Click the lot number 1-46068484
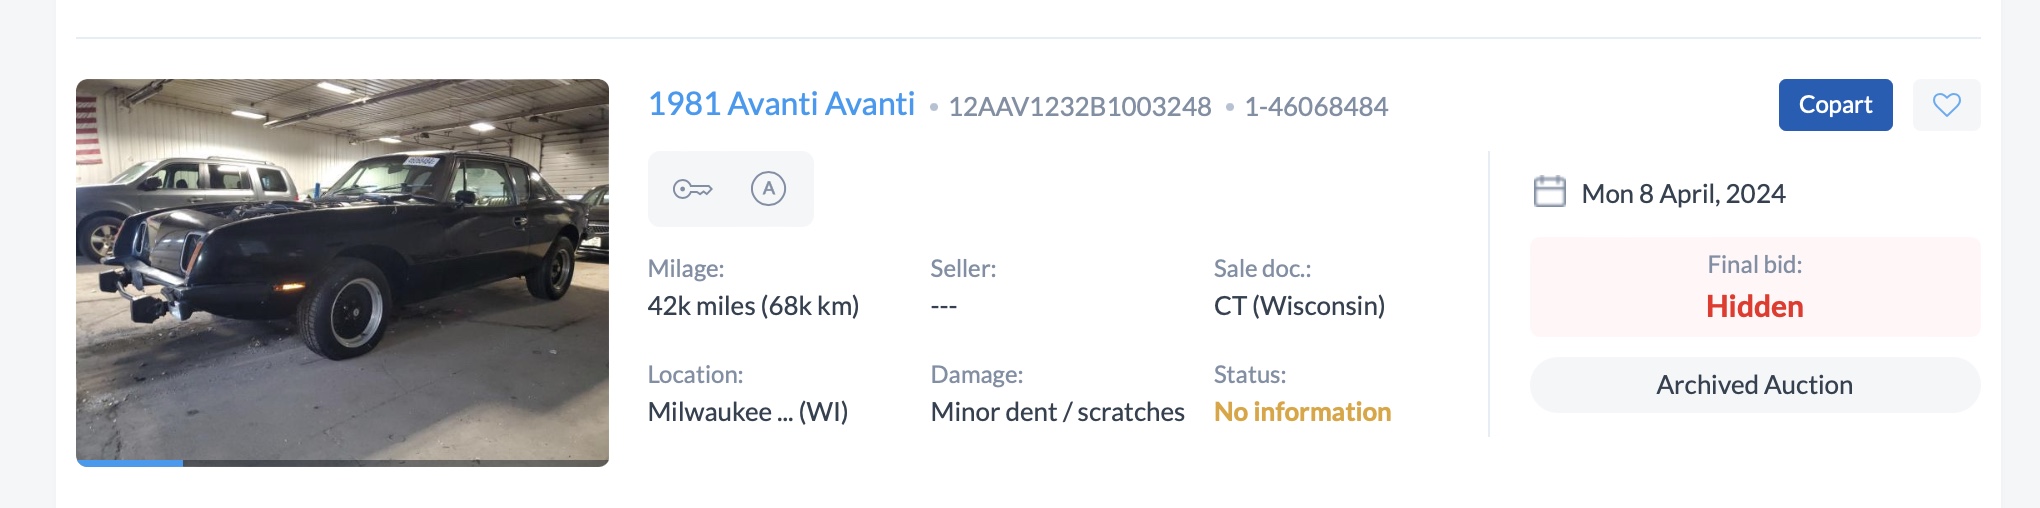2040x508 pixels. [1316, 107]
